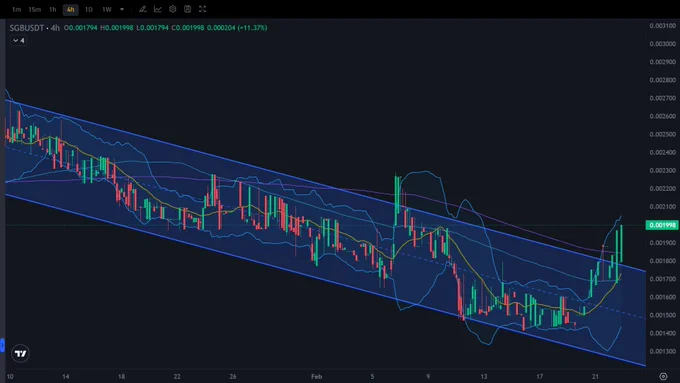Screen dimensions: 680x383
Task: Click the 0.003000 price axis label
Action: coord(663,44)
